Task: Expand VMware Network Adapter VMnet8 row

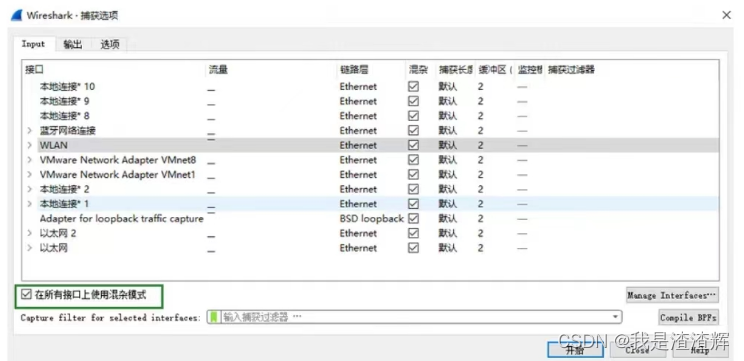Action: (29, 160)
